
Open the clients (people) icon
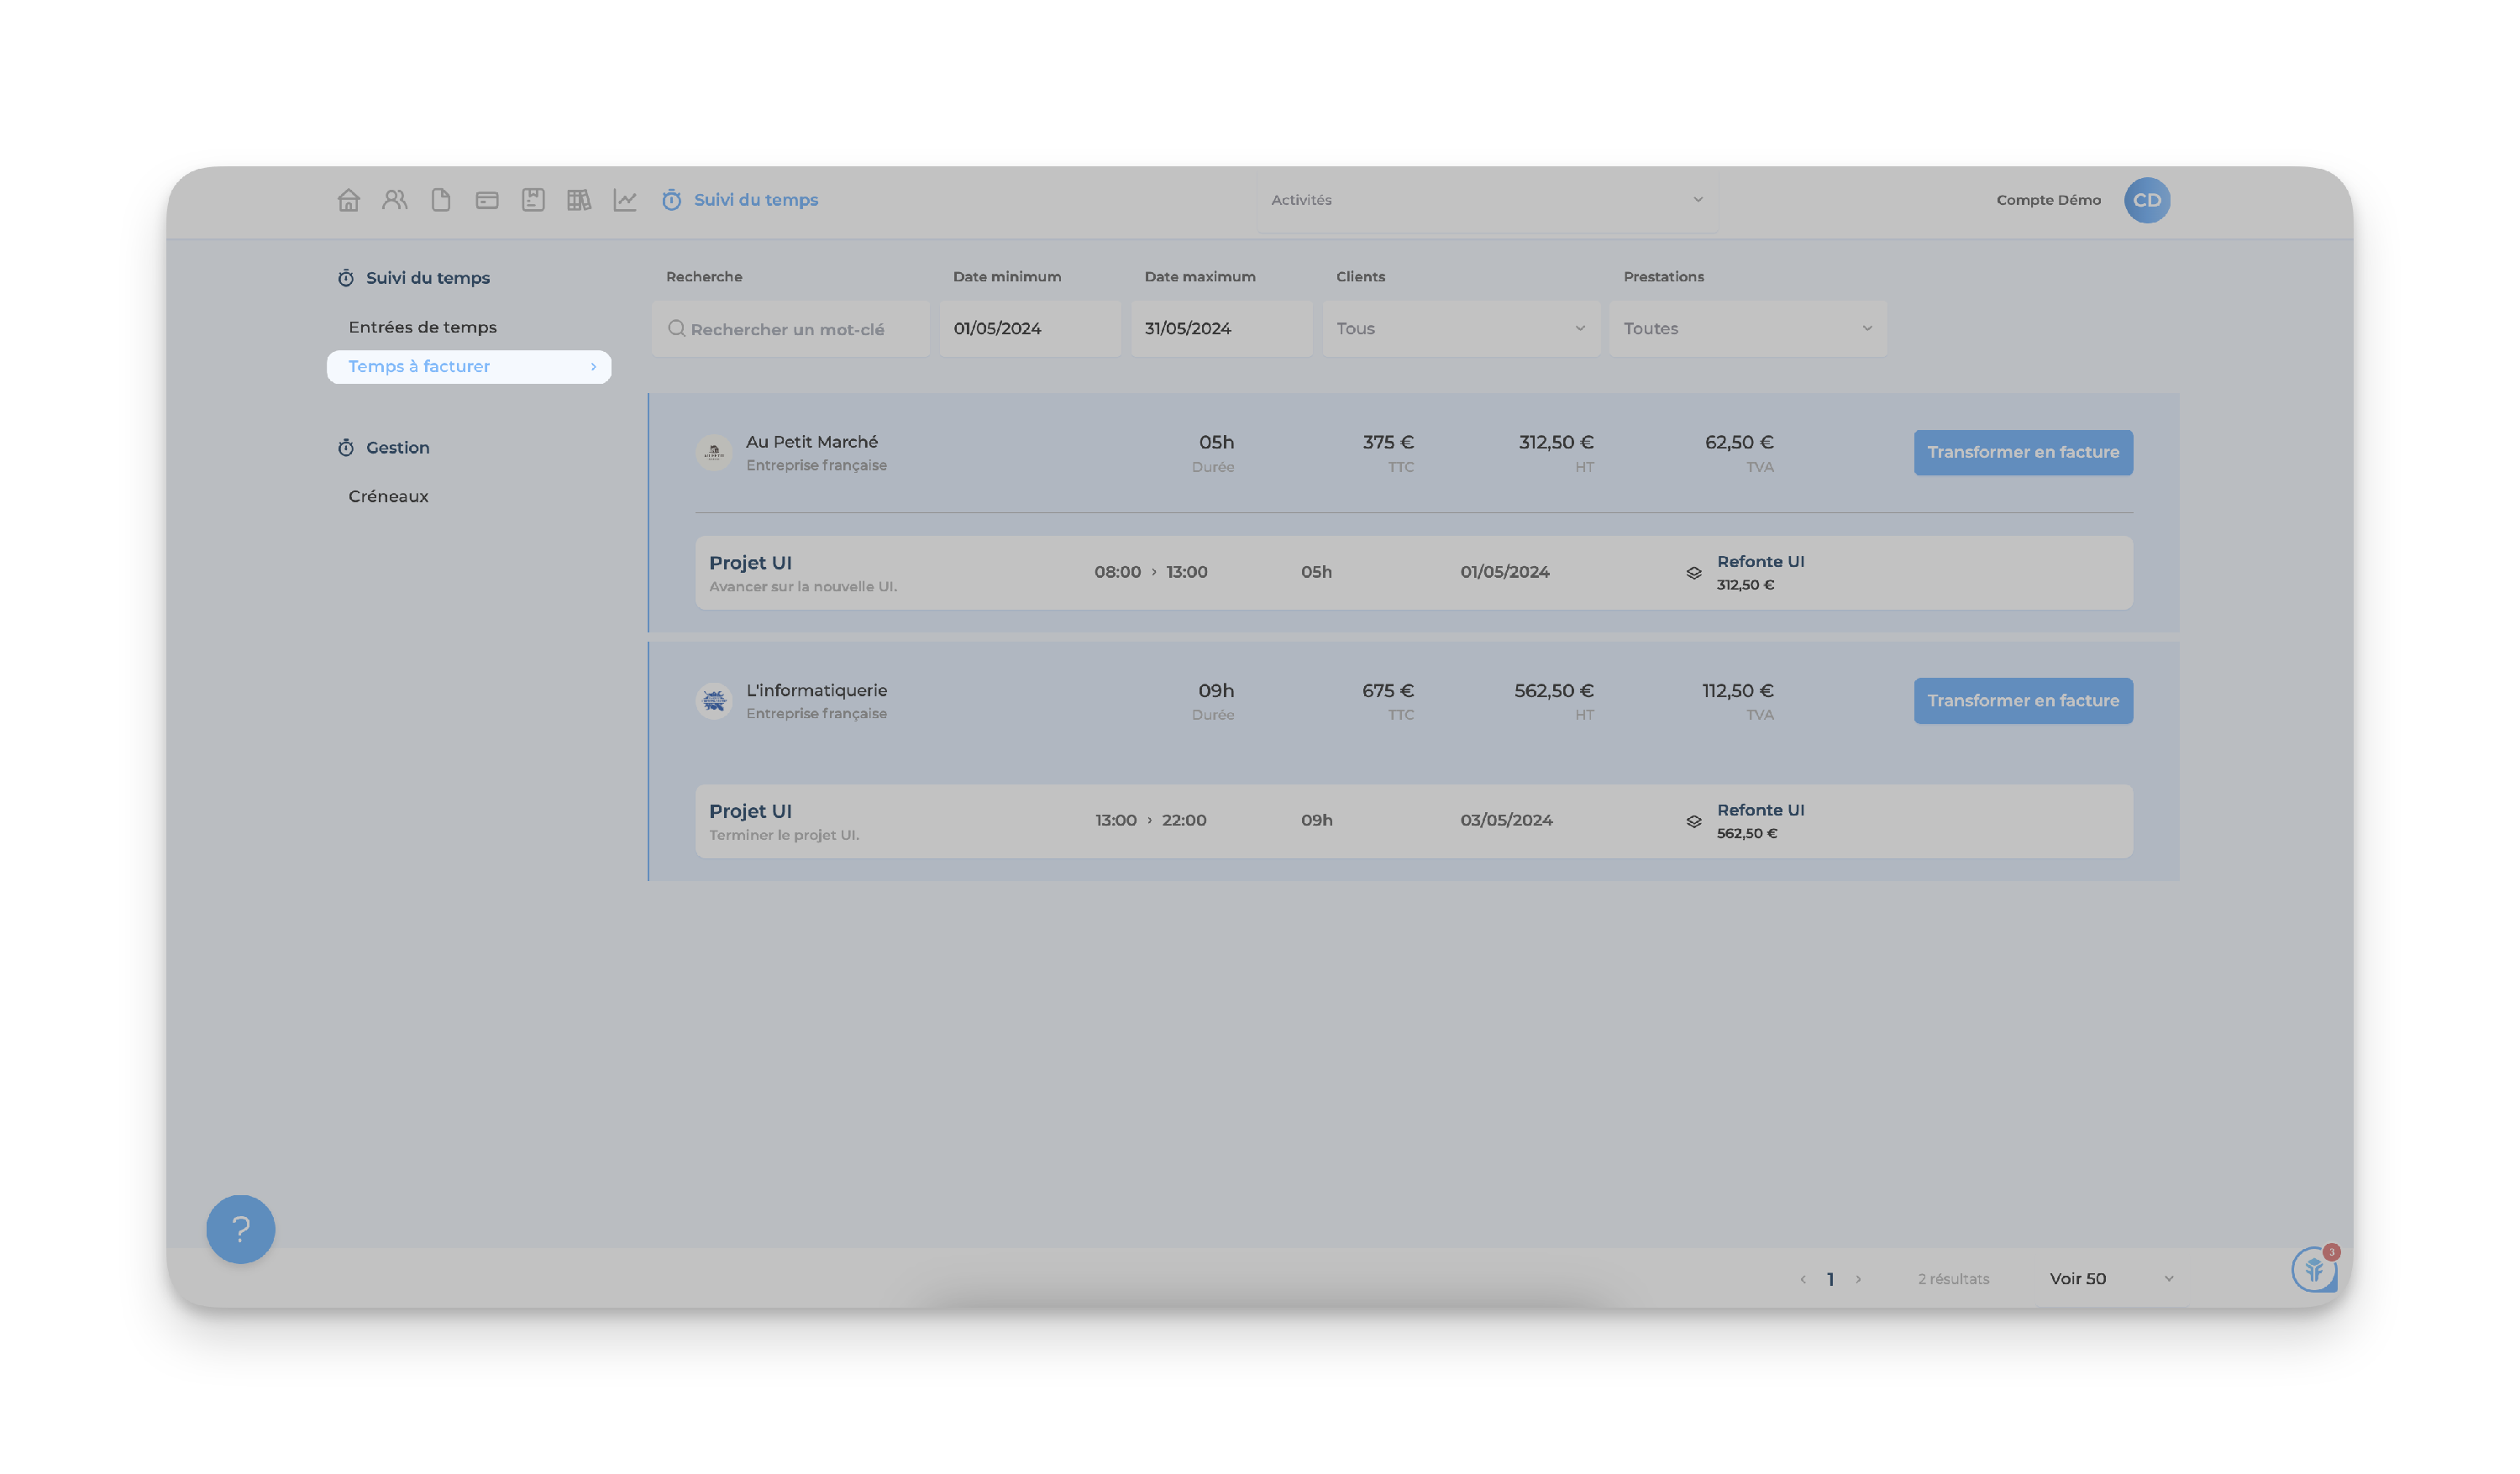coord(394,200)
